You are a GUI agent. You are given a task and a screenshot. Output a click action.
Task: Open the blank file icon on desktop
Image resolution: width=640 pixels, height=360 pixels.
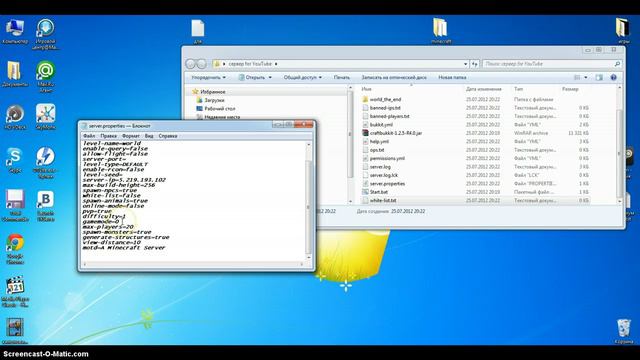[x=198, y=31]
